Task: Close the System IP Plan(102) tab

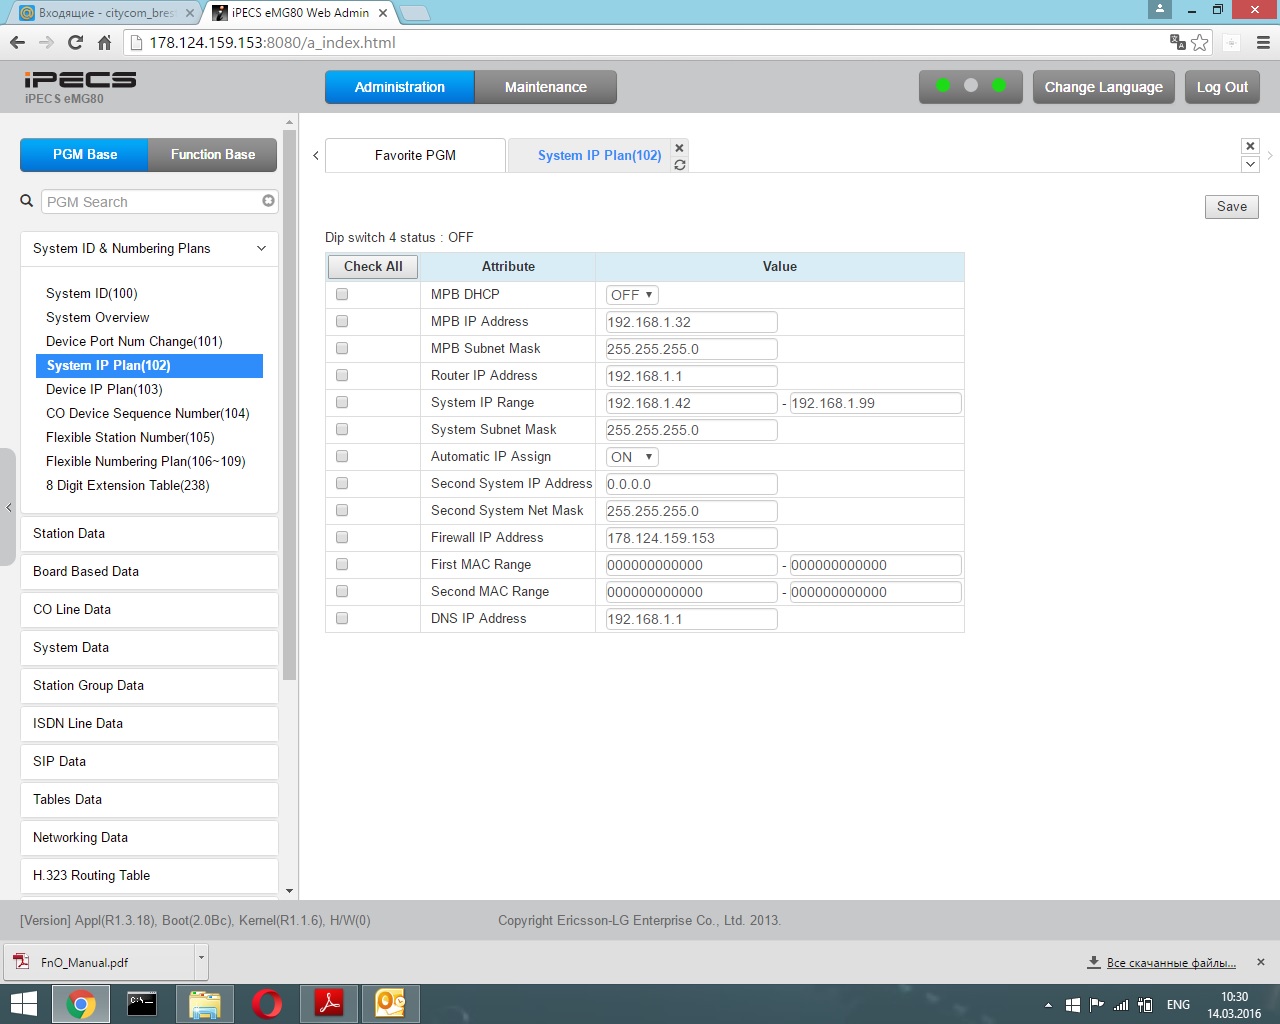Action: [680, 148]
